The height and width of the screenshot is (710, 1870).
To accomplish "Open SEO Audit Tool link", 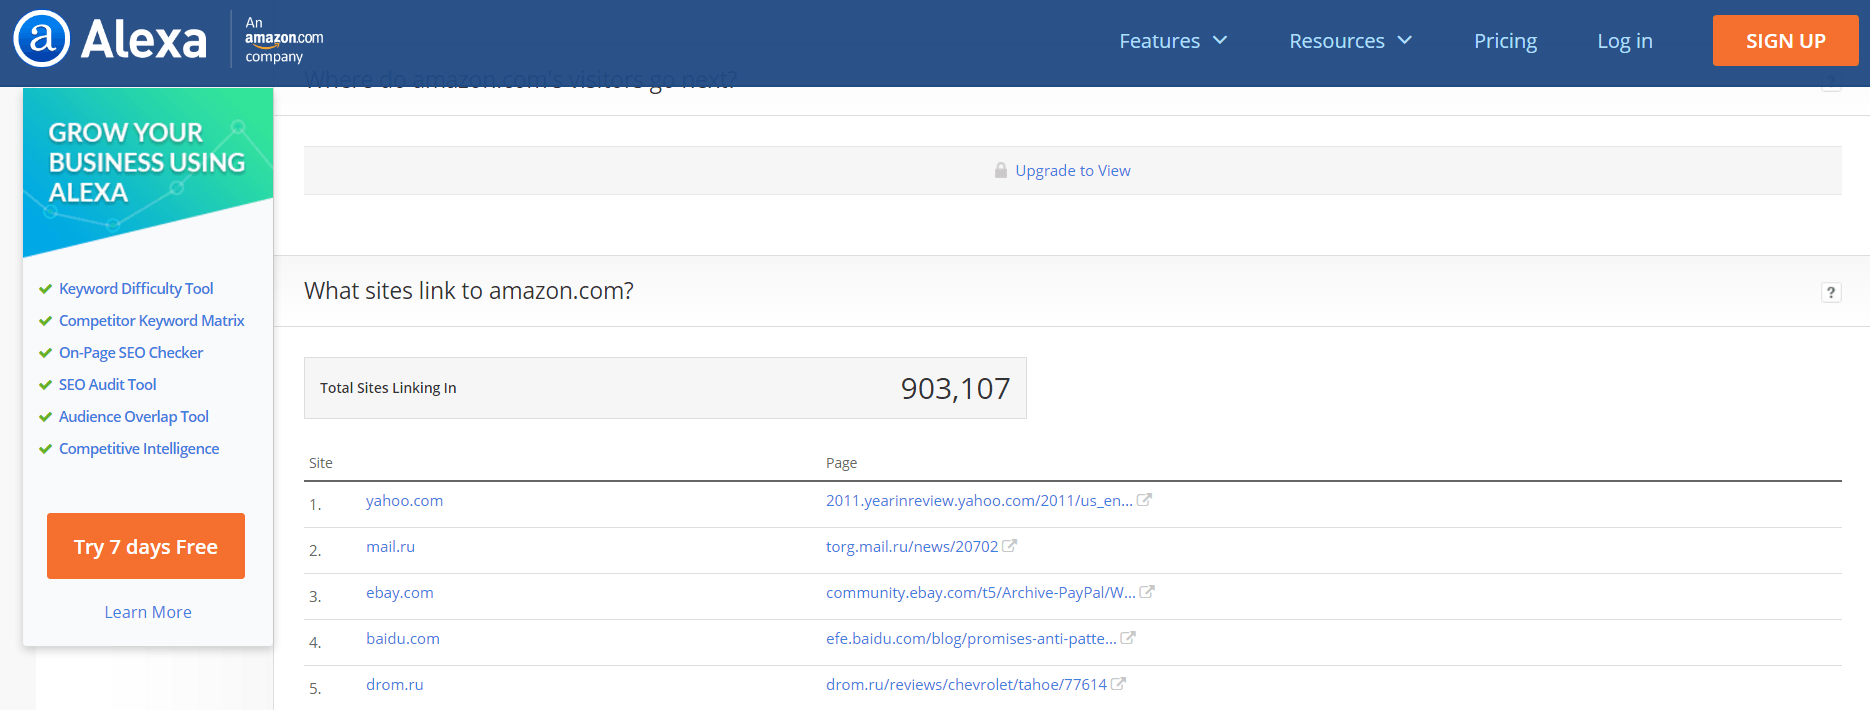I will [108, 385].
